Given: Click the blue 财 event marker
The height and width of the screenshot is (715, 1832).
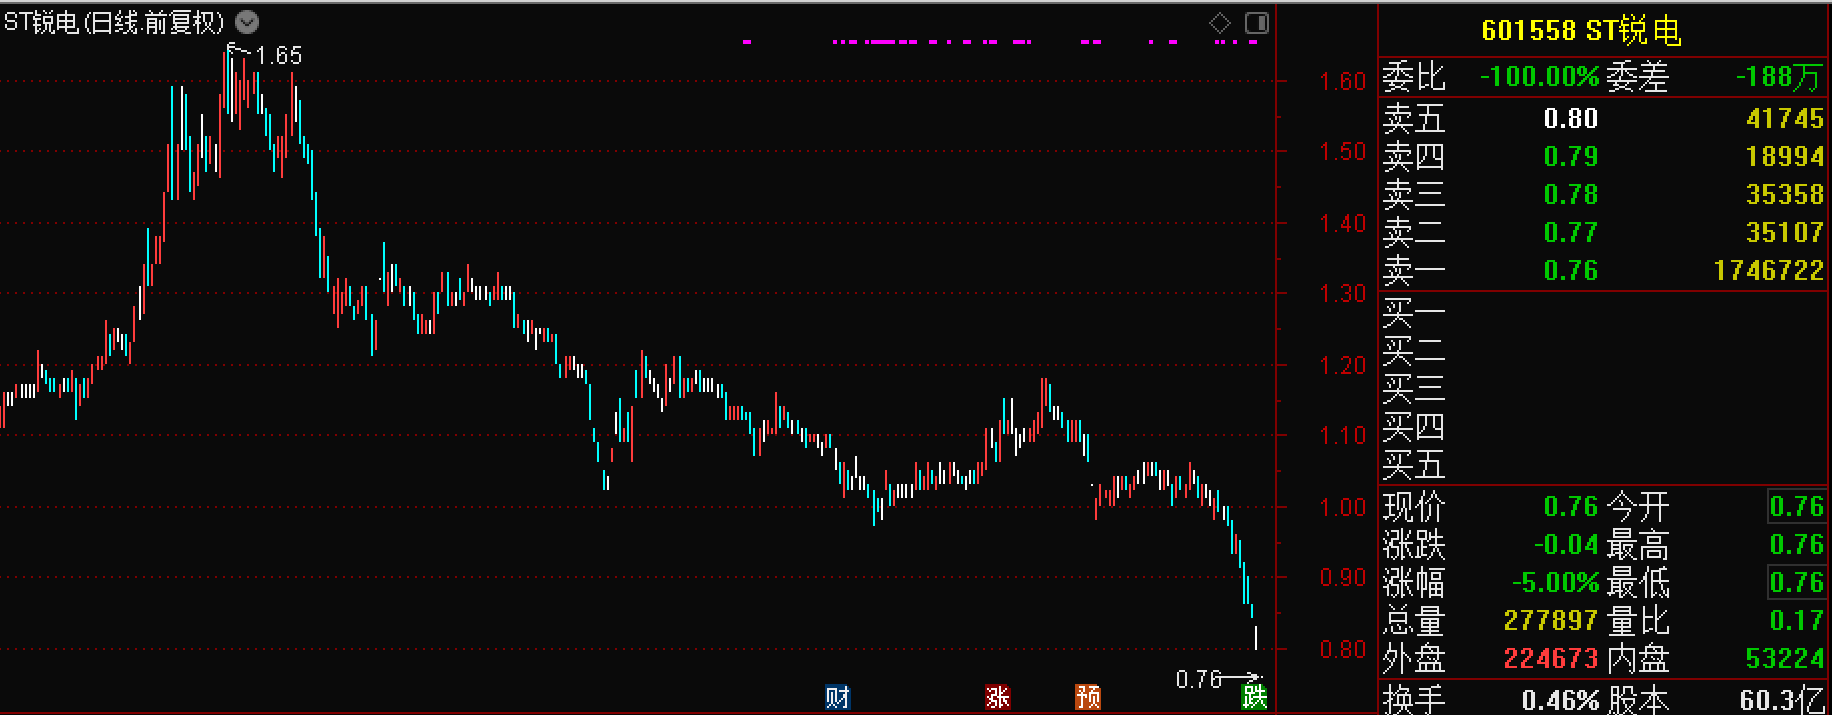Looking at the screenshot, I should tap(837, 697).
